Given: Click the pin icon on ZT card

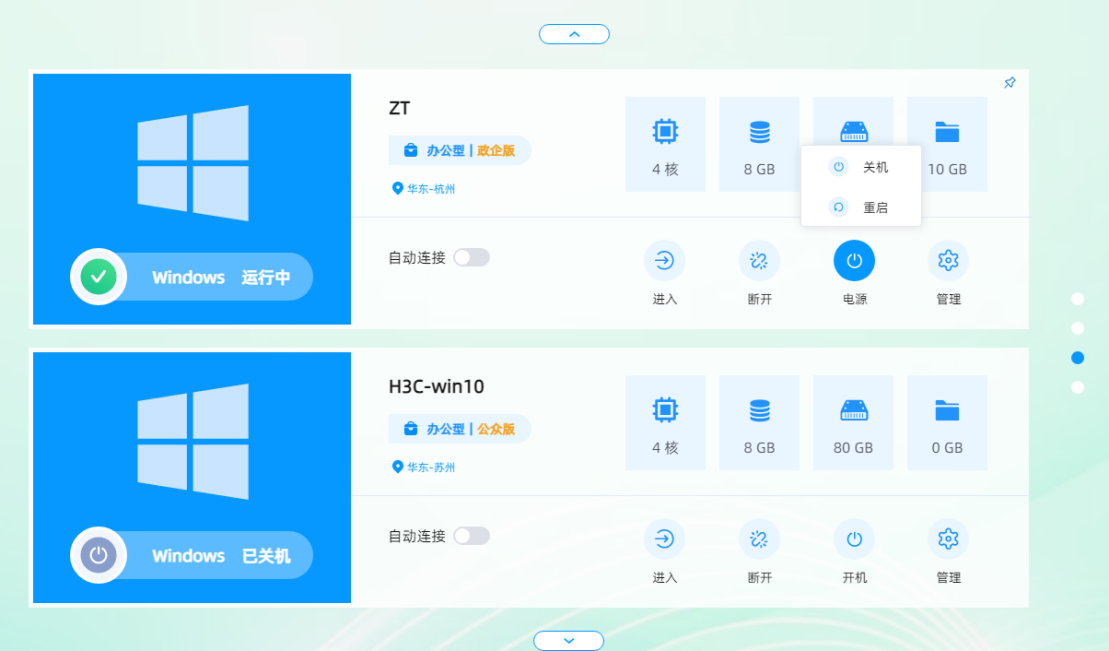Looking at the screenshot, I should point(1009,83).
